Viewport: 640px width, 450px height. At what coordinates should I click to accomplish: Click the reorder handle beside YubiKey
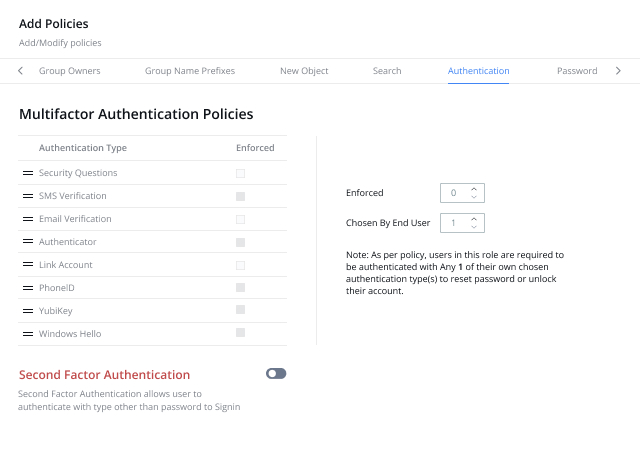[x=28, y=311]
